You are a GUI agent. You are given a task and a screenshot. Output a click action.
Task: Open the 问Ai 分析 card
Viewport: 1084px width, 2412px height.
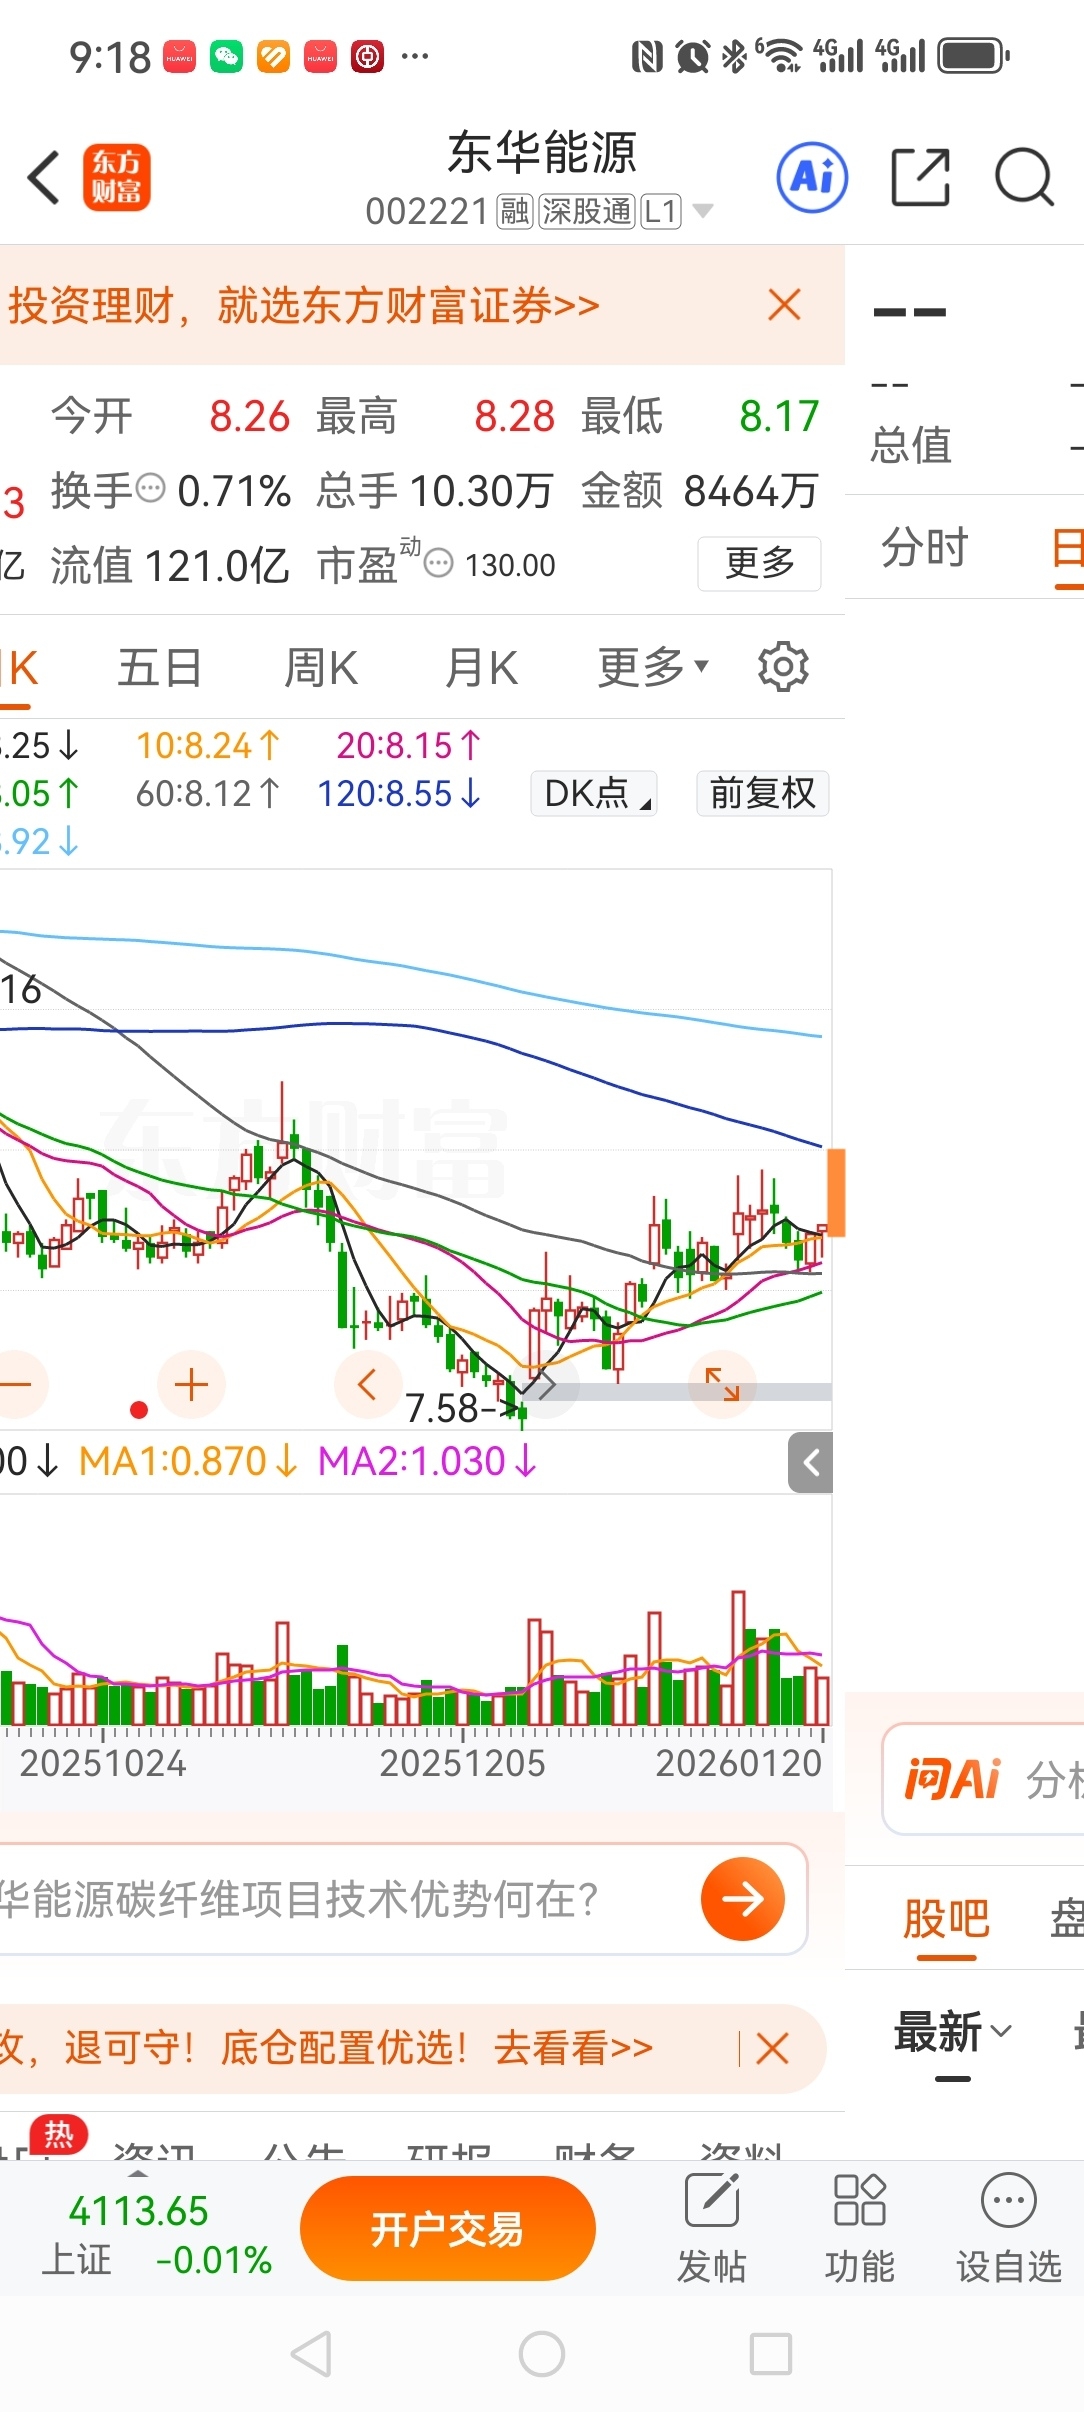(x=984, y=1779)
